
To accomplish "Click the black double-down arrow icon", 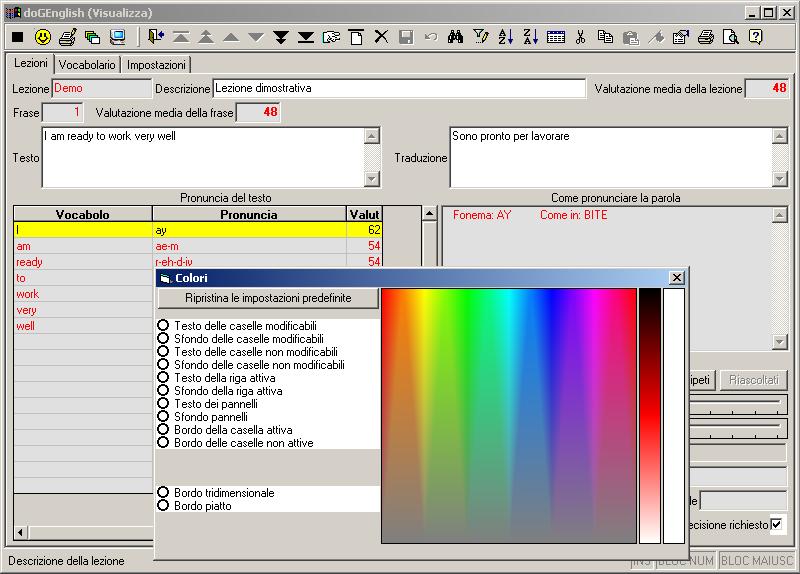I will (x=281, y=37).
